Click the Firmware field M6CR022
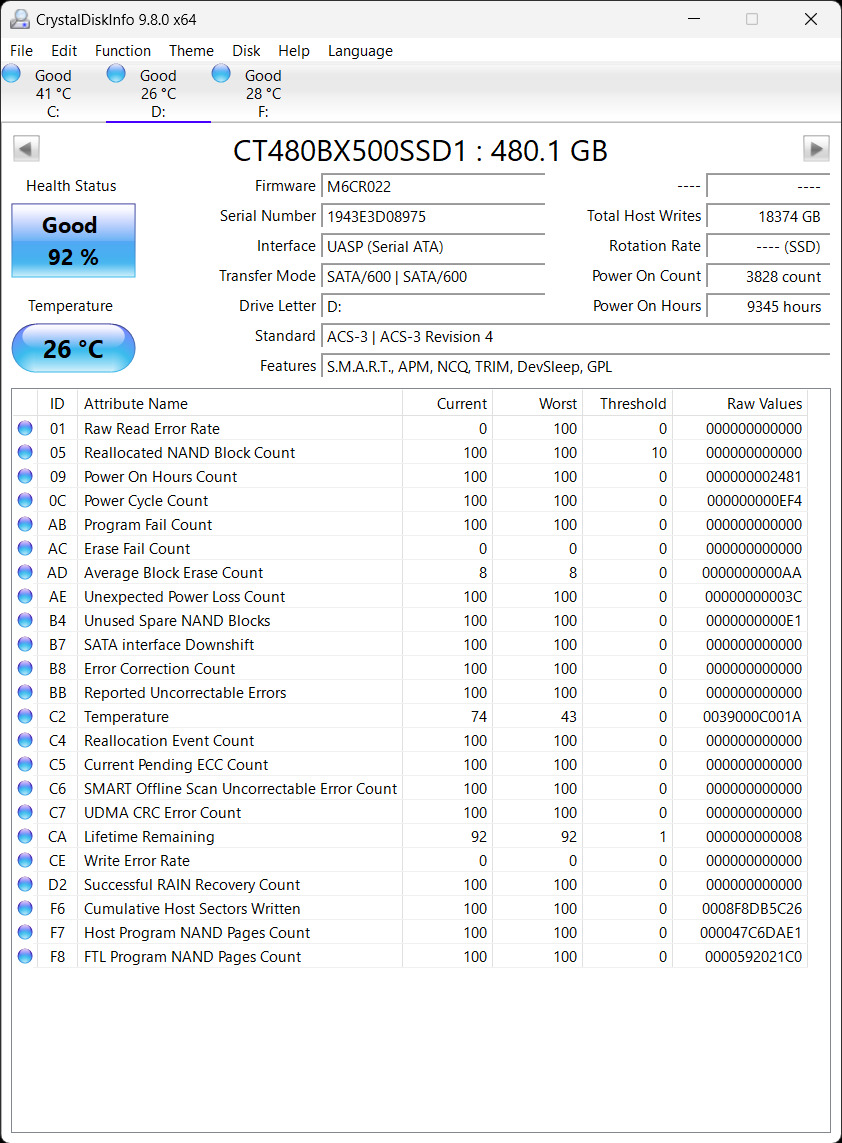 pos(433,187)
